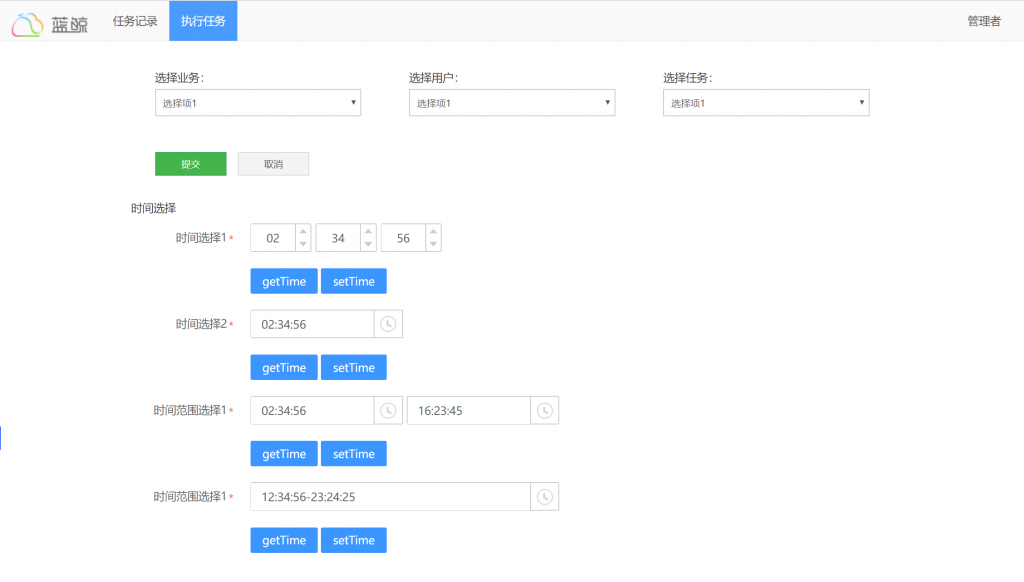Expand the 选择任务 dropdown

(x=766, y=103)
